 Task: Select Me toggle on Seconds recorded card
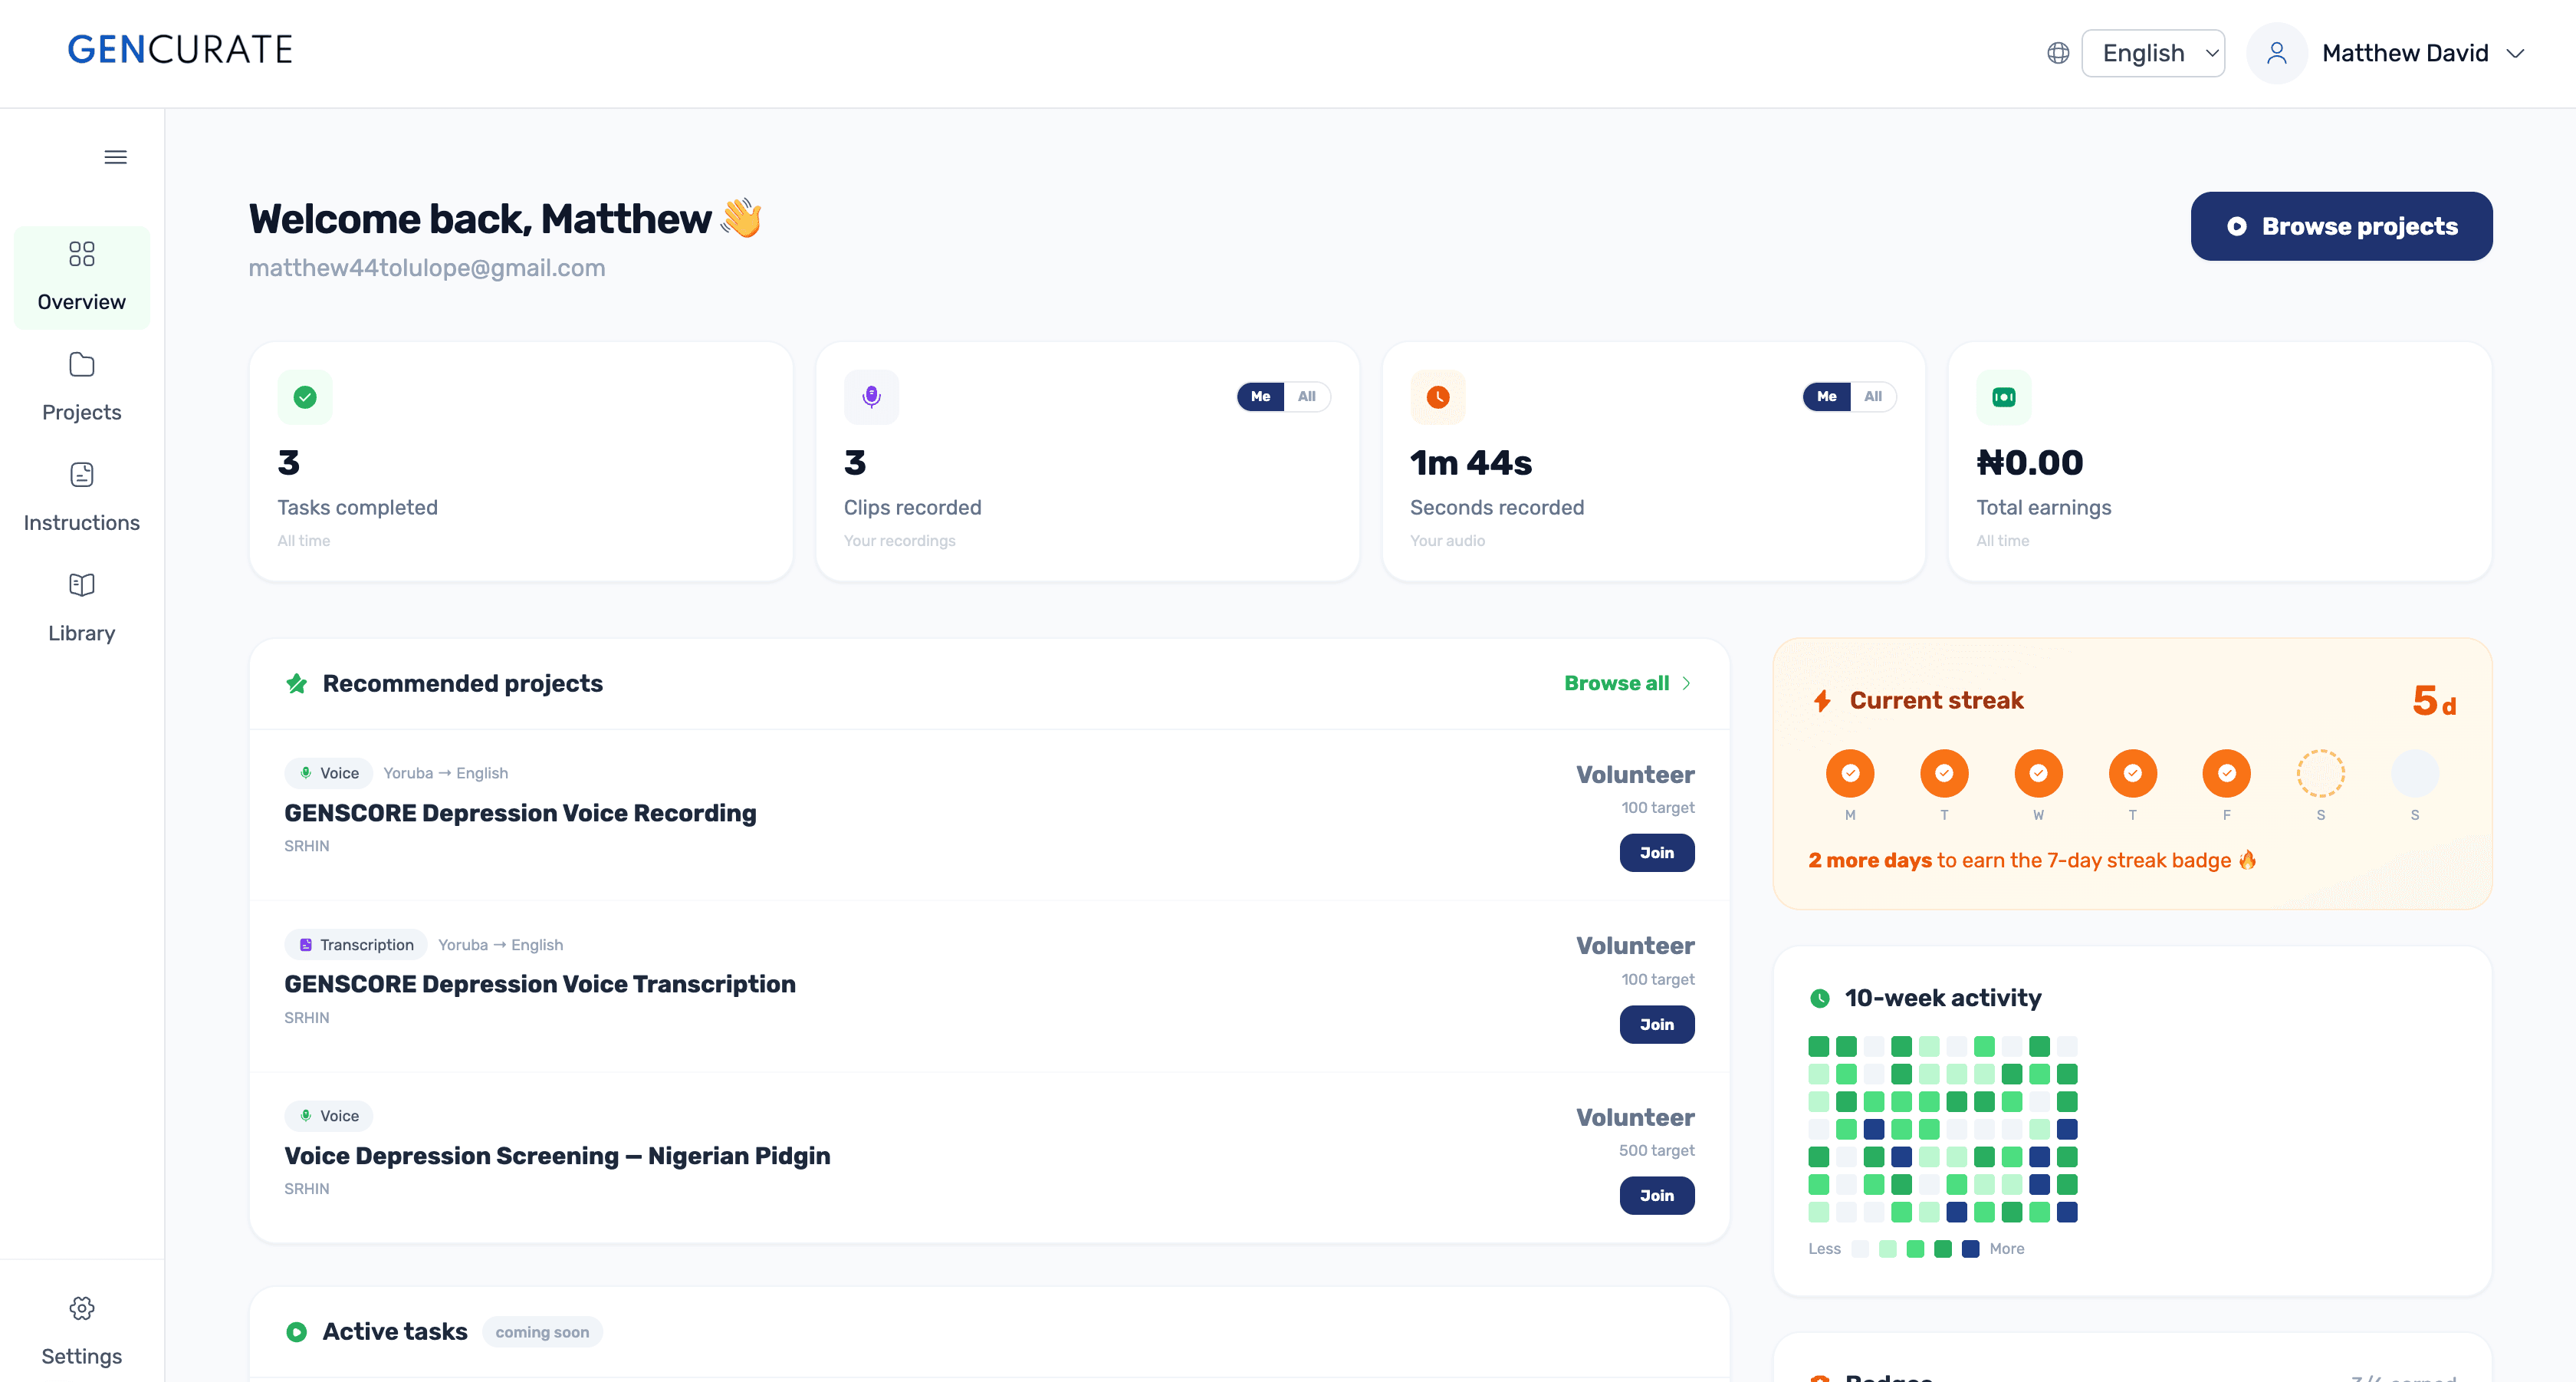pyautogui.click(x=1826, y=397)
